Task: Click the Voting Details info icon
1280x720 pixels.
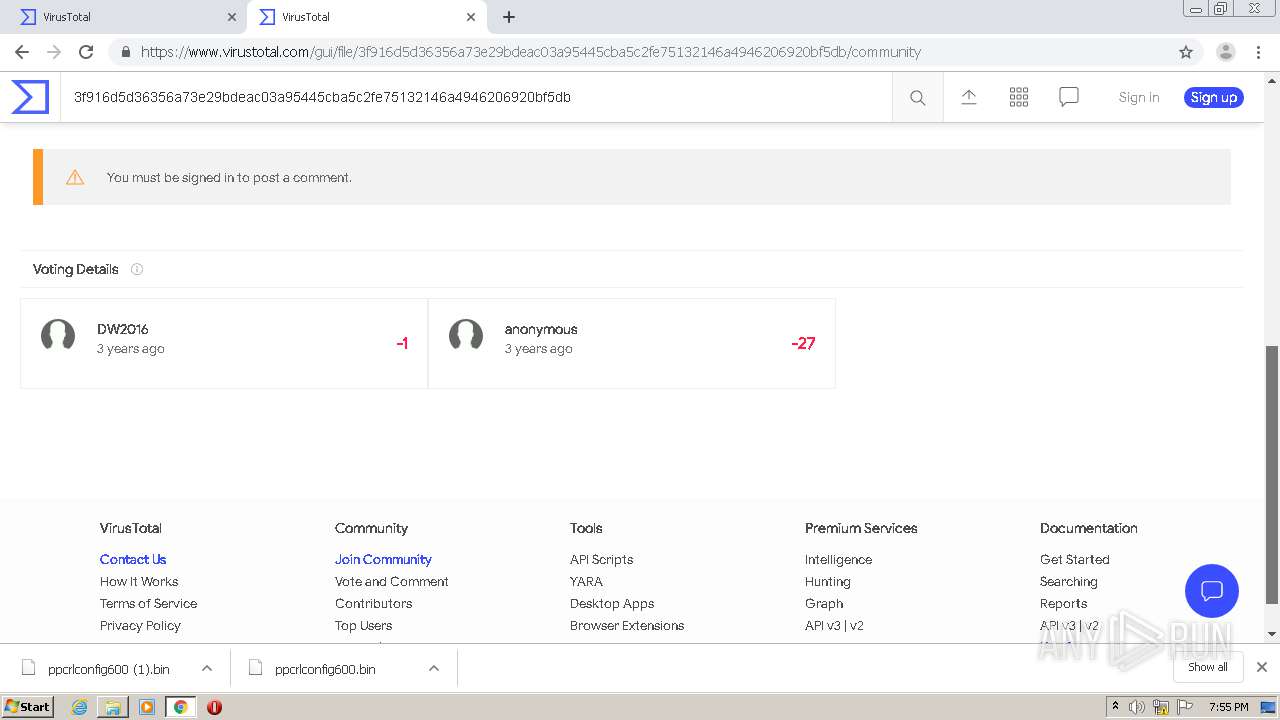Action: pyautogui.click(x=137, y=269)
